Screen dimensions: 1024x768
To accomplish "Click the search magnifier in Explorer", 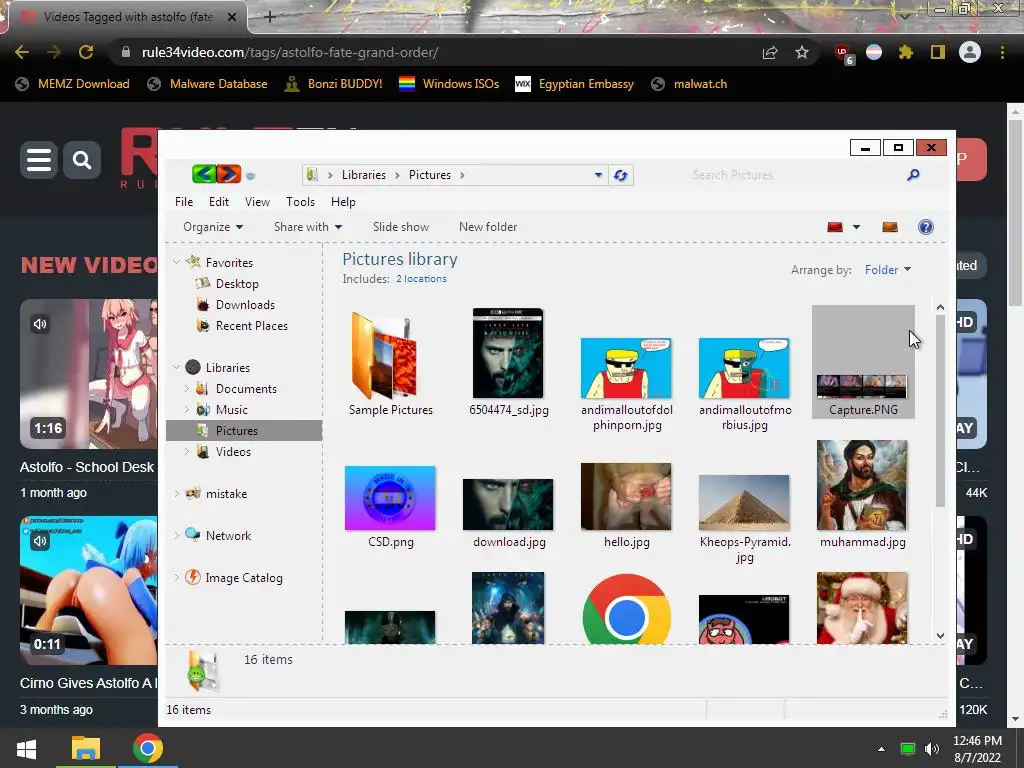I will pyautogui.click(x=914, y=174).
